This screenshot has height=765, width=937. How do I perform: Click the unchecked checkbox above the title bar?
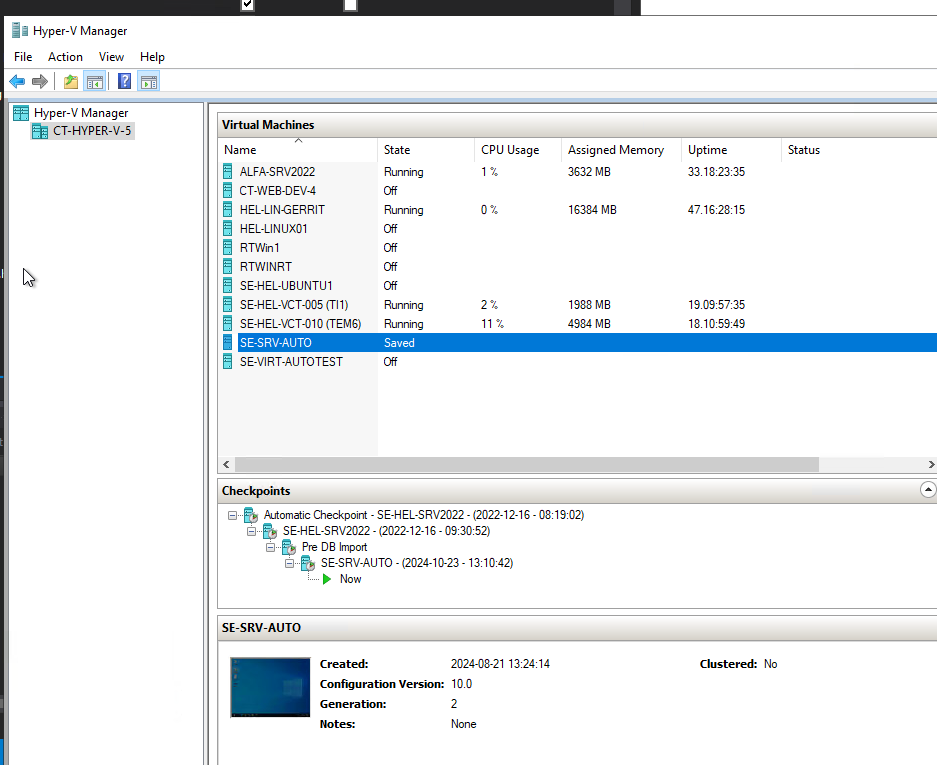coord(350,5)
